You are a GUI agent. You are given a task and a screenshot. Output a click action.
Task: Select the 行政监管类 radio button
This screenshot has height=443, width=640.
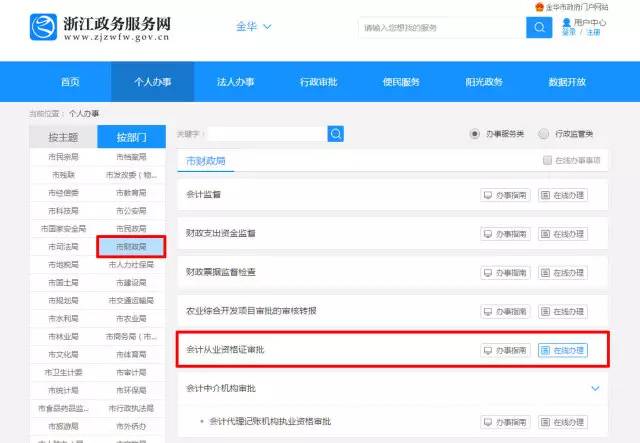click(543, 134)
